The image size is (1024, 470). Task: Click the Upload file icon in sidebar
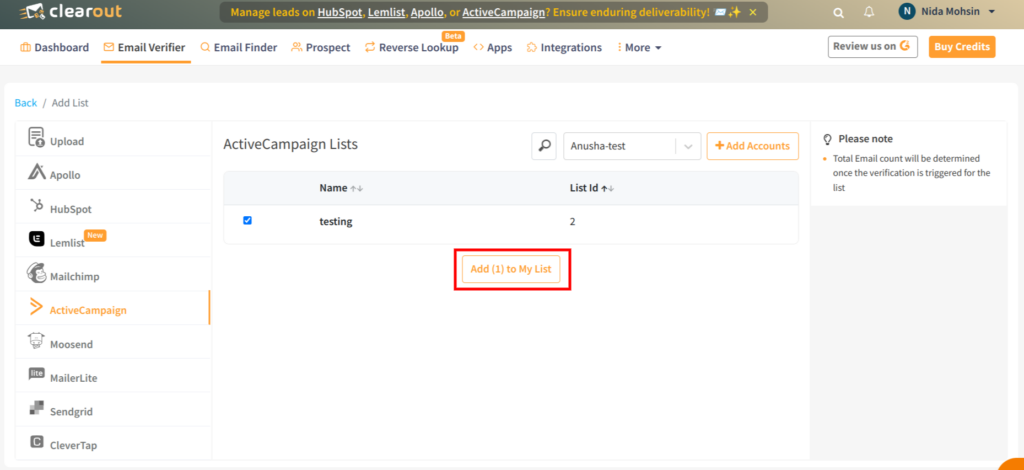(x=37, y=137)
